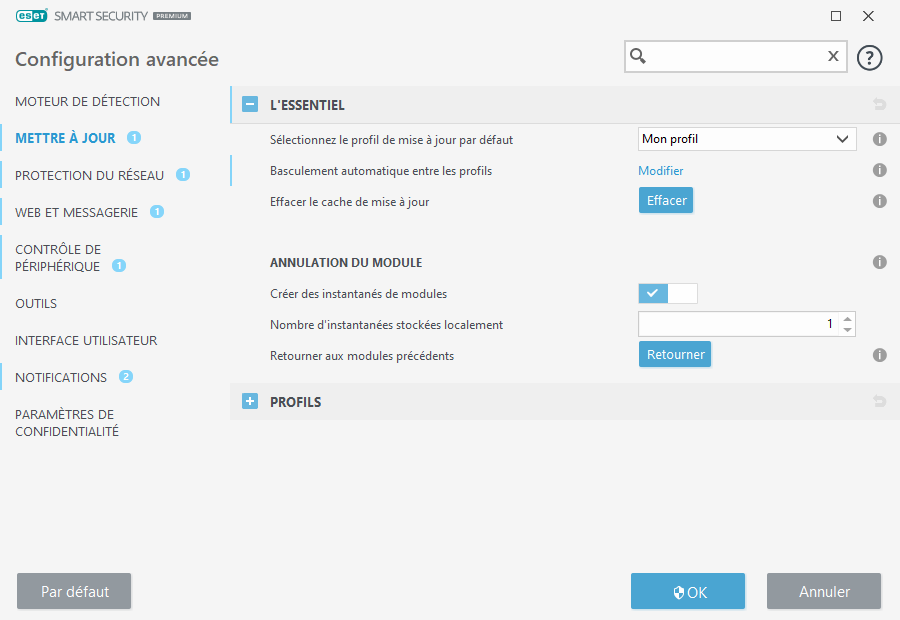This screenshot has height=620, width=900.
Task: Click the snapshots count number field
Action: (x=738, y=324)
